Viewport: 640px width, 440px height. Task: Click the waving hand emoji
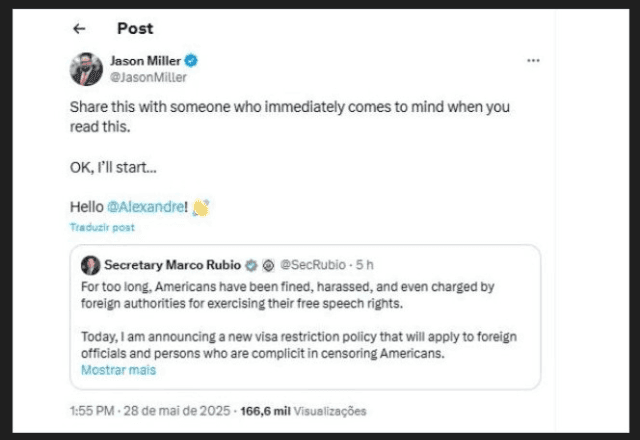pyautogui.click(x=199, y=207)
